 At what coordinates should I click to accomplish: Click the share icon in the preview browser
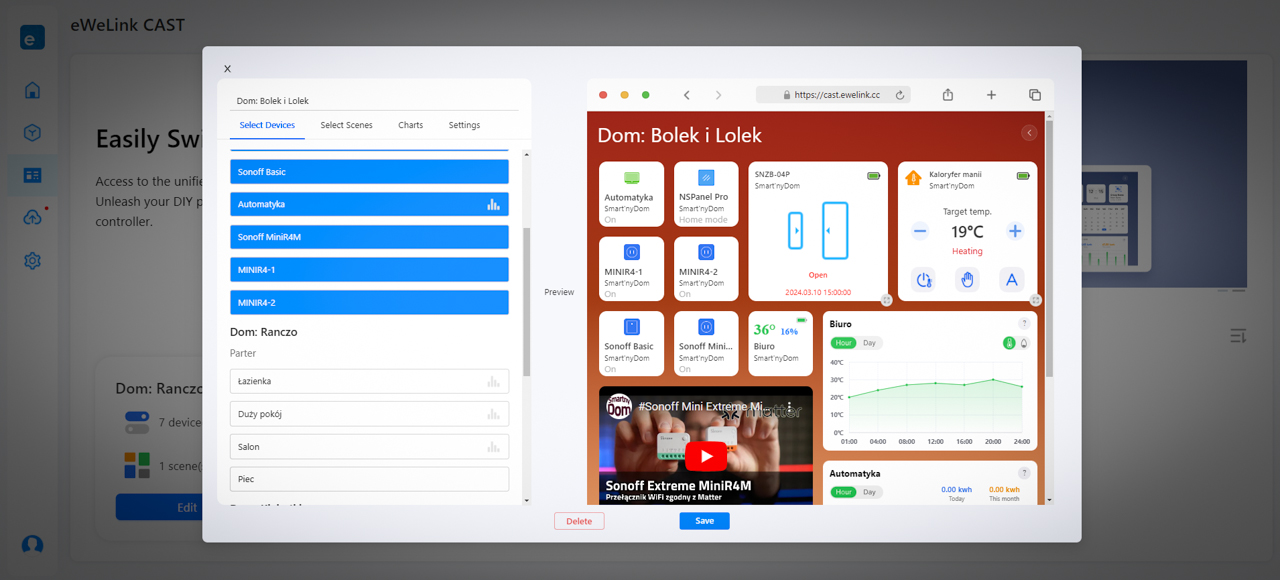click(x=948, y=95)
